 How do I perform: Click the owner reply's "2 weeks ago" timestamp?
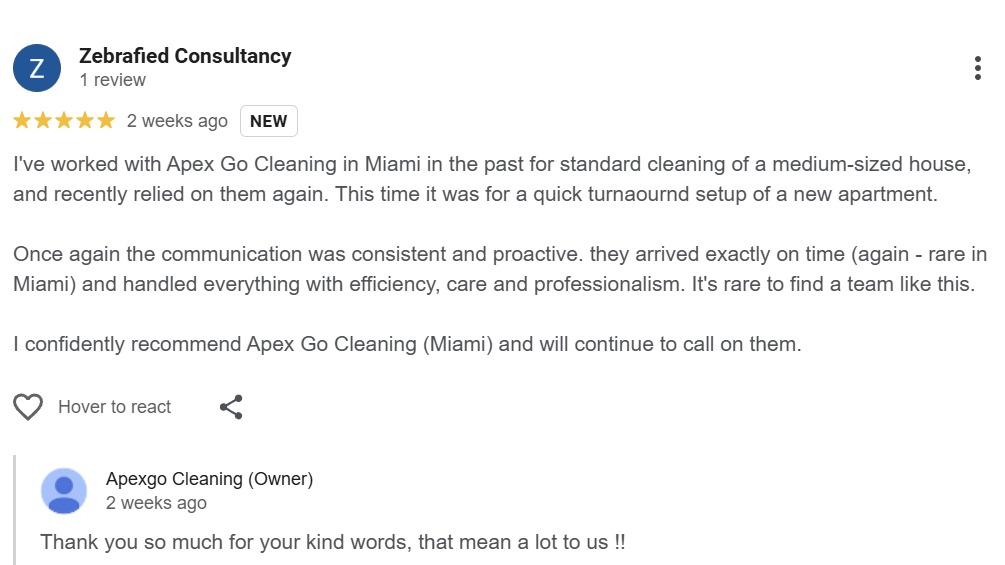(156, 503)
